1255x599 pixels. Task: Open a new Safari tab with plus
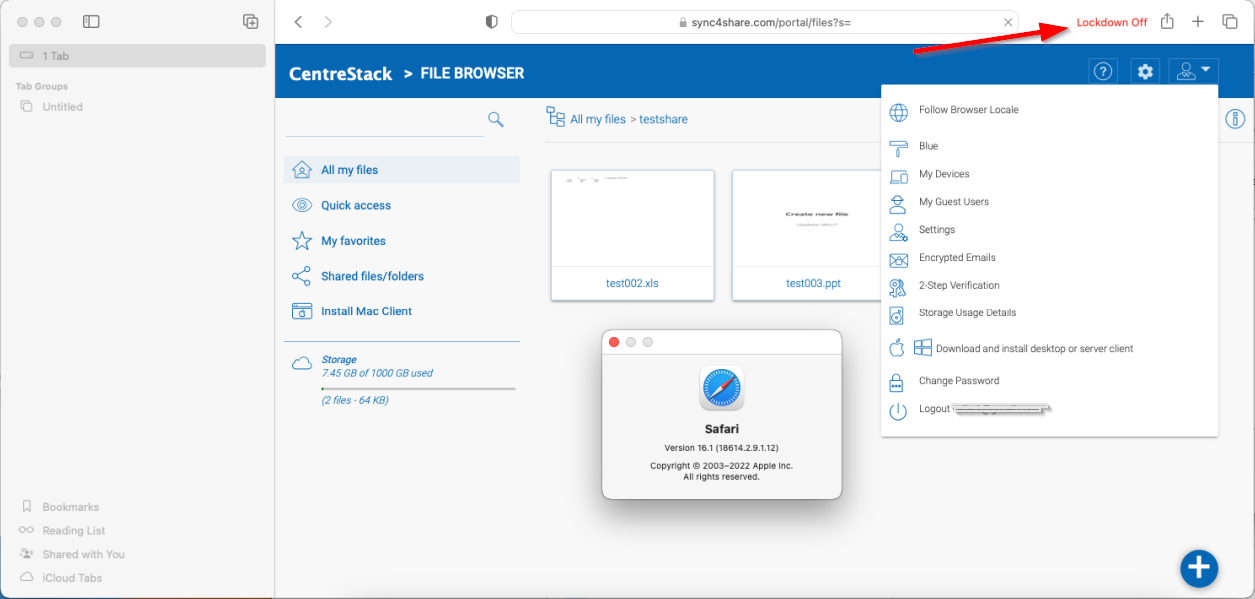[1198, 22]
